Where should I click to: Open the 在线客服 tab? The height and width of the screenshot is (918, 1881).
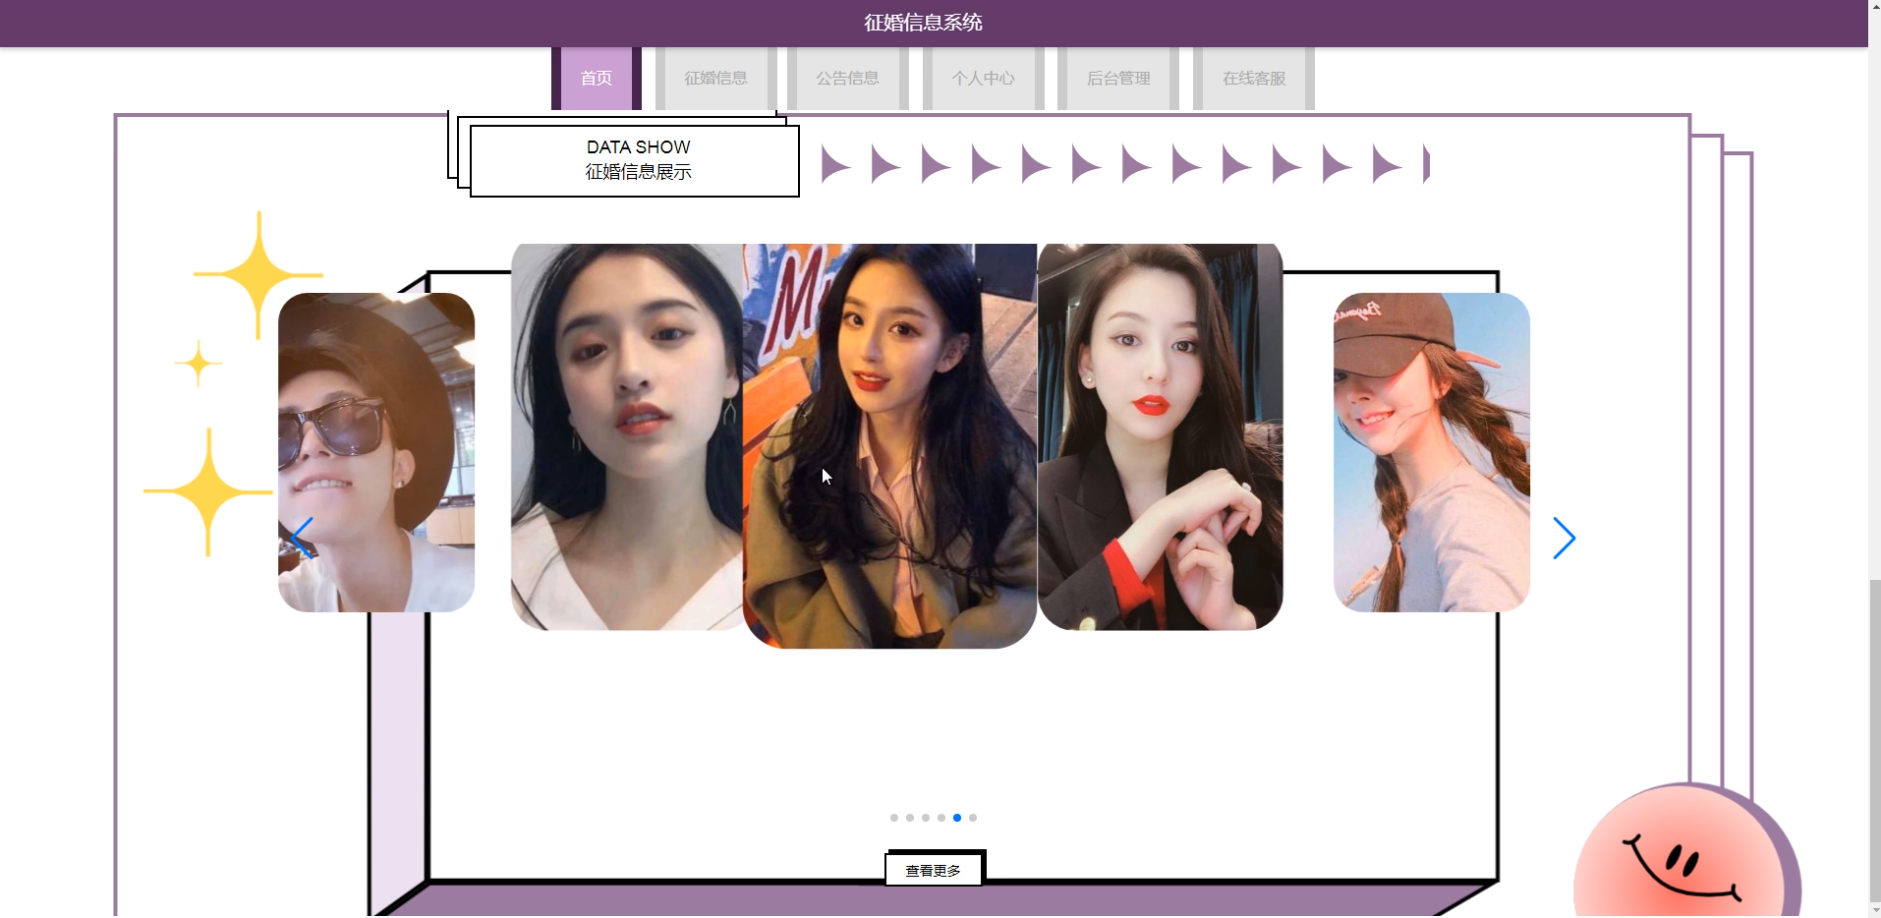point(1254,78)
